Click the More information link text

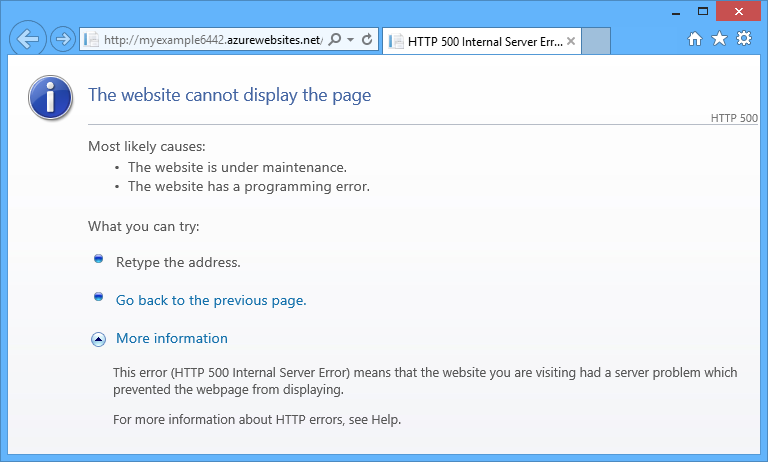pyautogui.click(x=172, y=339)
